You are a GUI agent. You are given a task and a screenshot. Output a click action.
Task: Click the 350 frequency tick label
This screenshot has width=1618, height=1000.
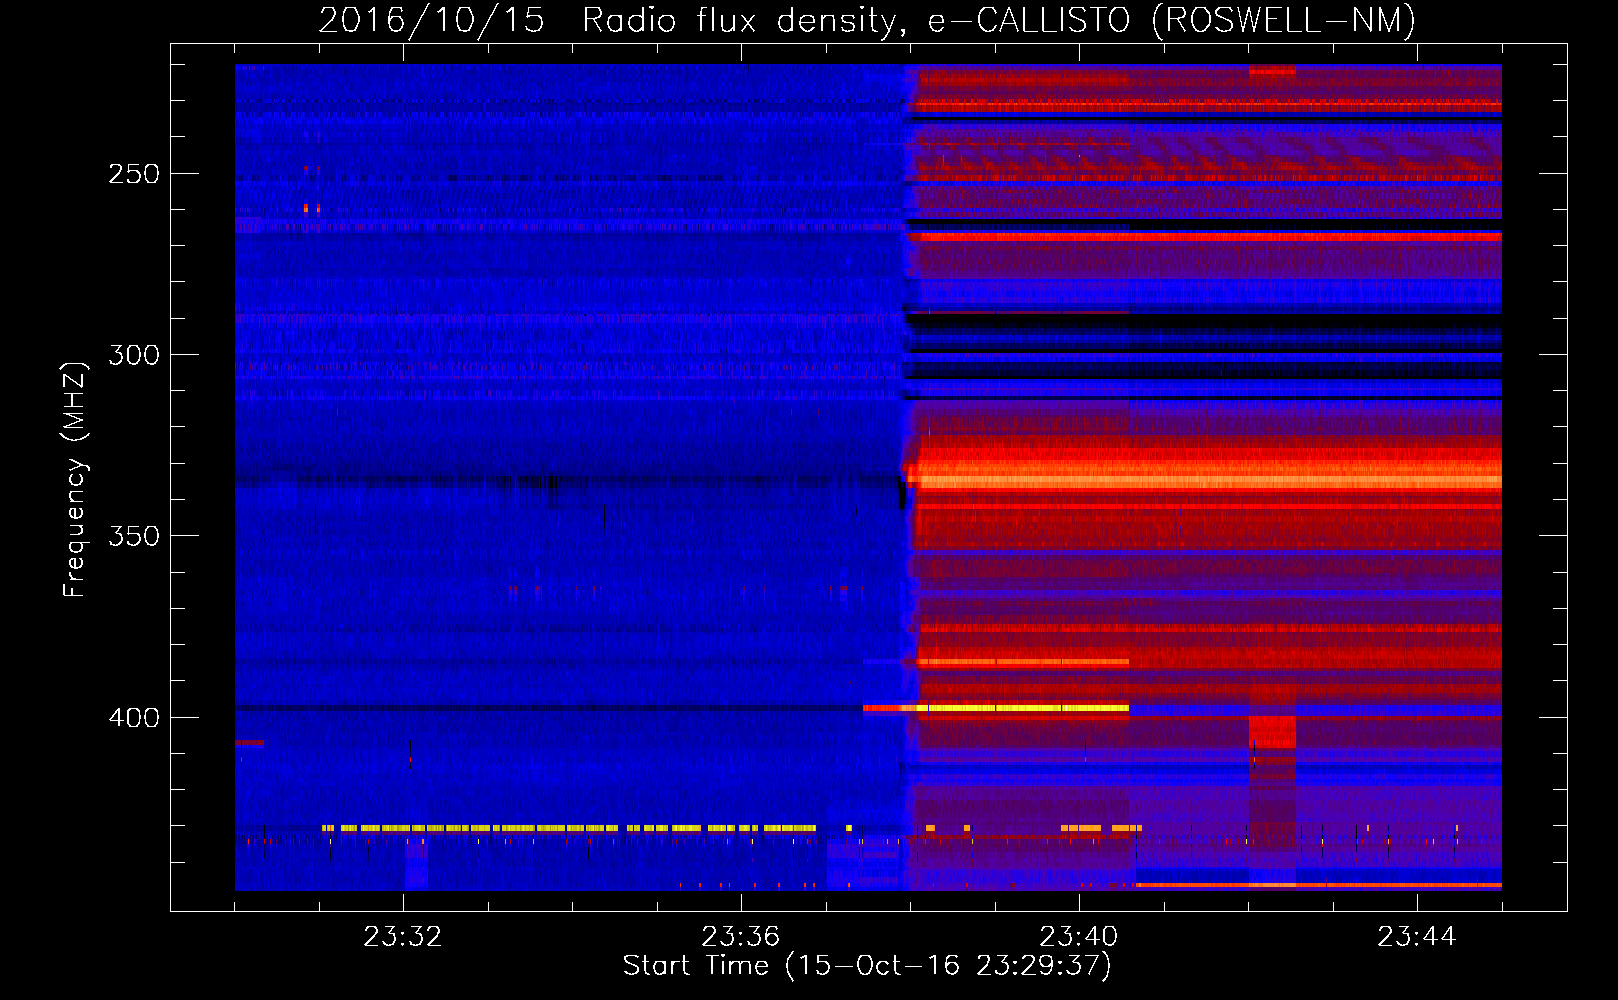click(134, 536)
